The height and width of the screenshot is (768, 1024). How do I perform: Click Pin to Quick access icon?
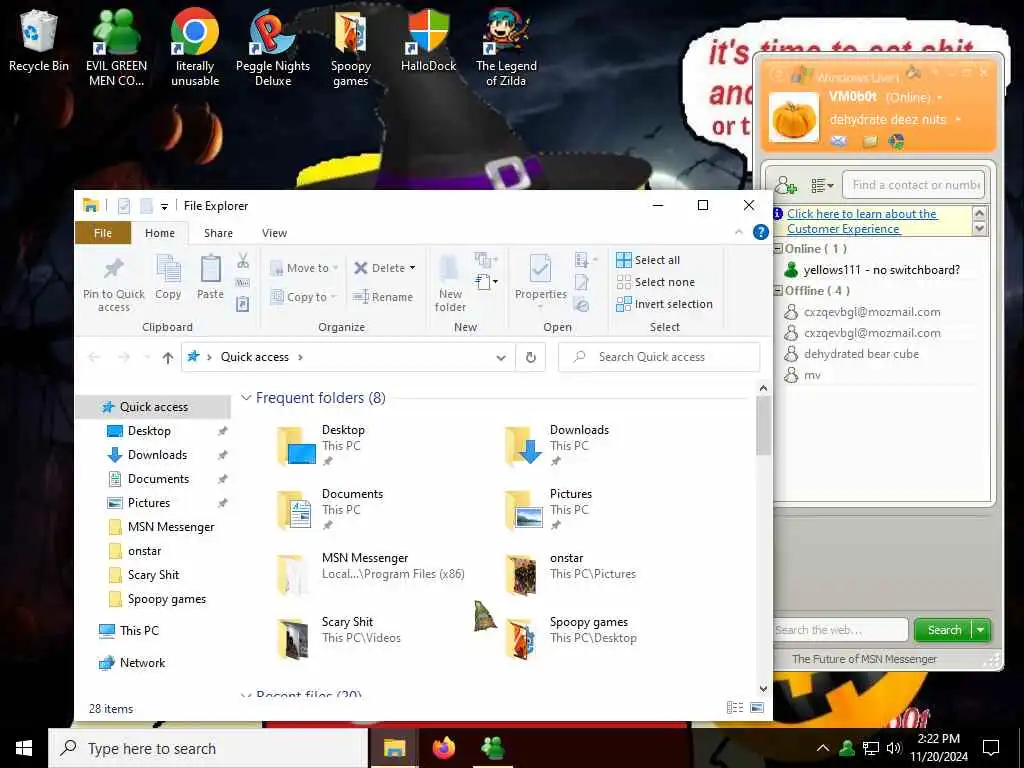tap(114, 283)
